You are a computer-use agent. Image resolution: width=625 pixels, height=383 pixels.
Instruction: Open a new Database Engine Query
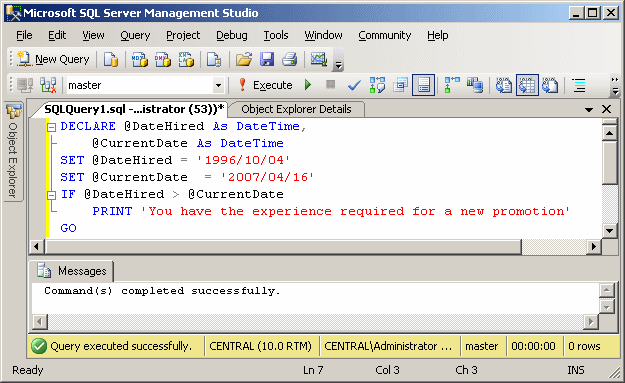pos(111,60)
